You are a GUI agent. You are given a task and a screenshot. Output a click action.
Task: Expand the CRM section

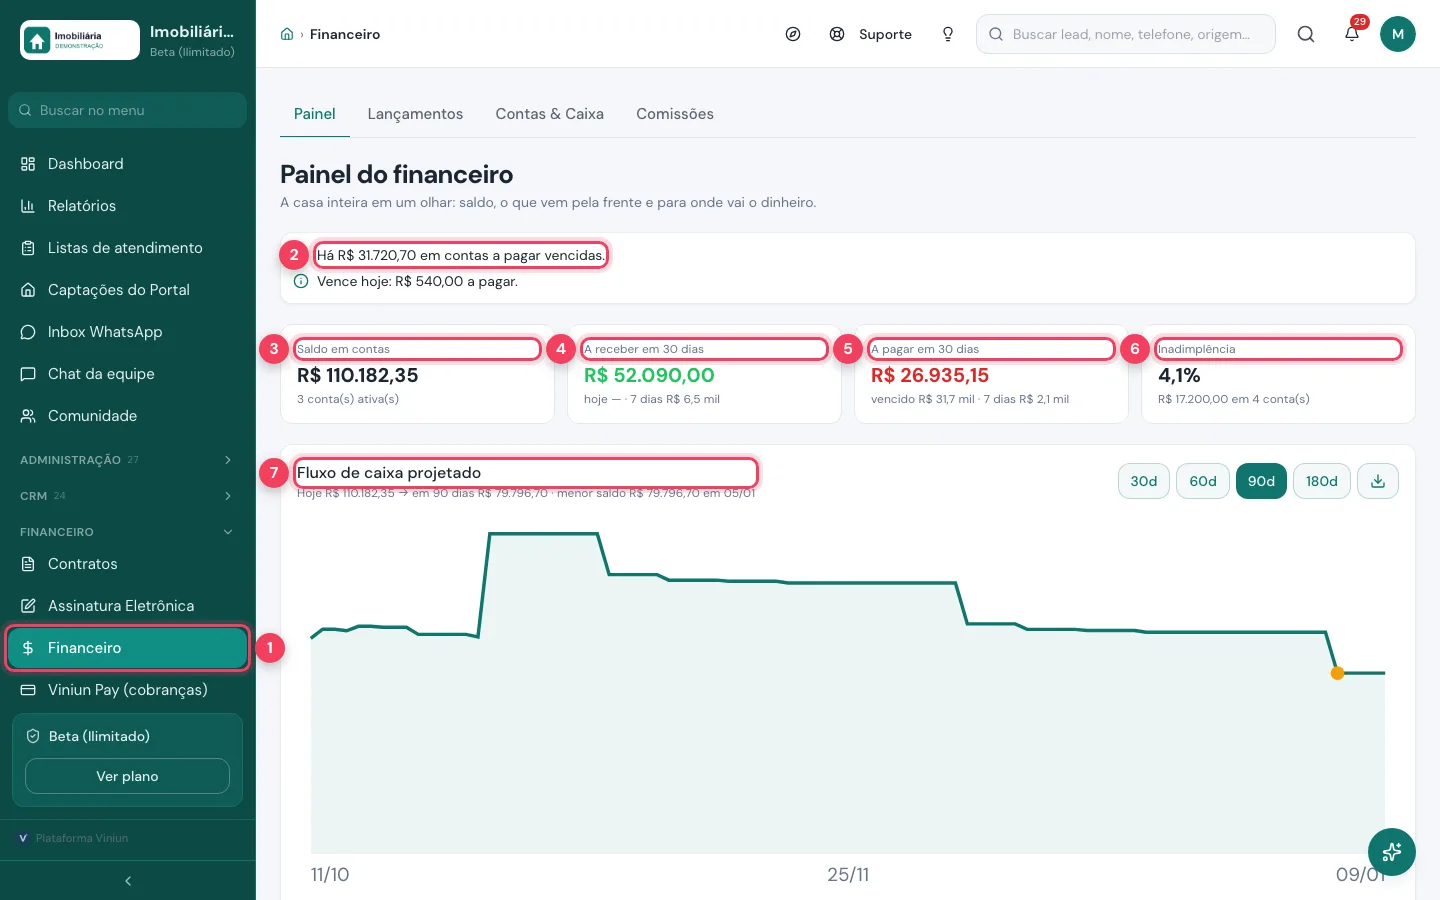click(128, 496)
